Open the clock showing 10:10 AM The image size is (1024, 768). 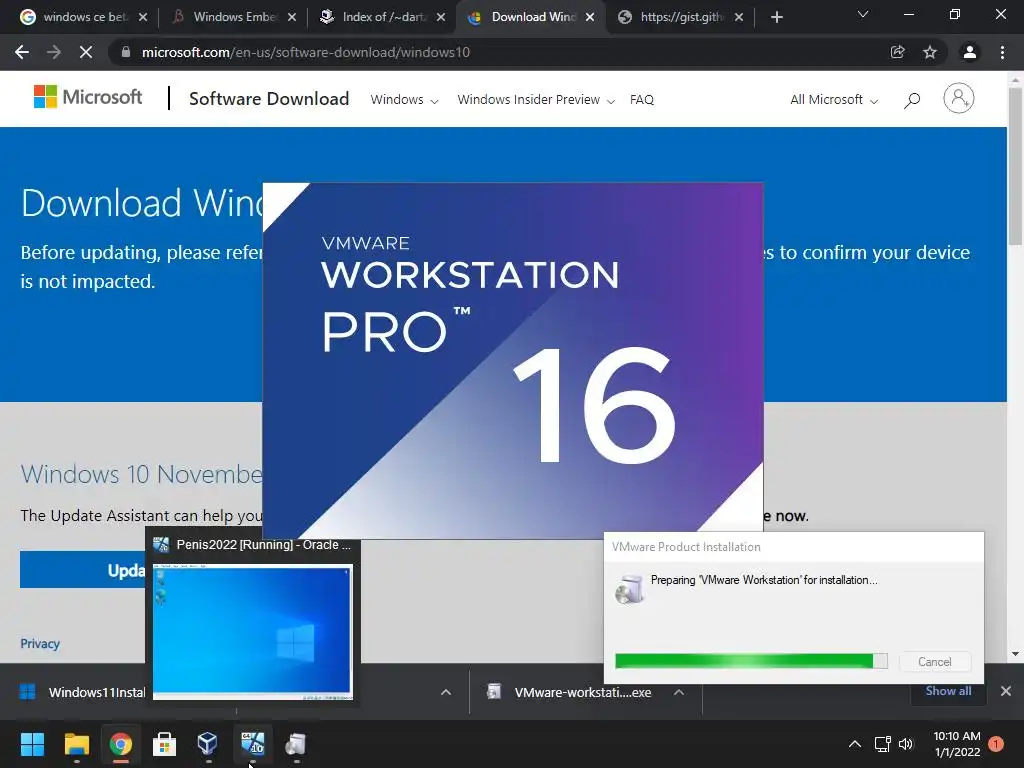(x=957, y=744)
